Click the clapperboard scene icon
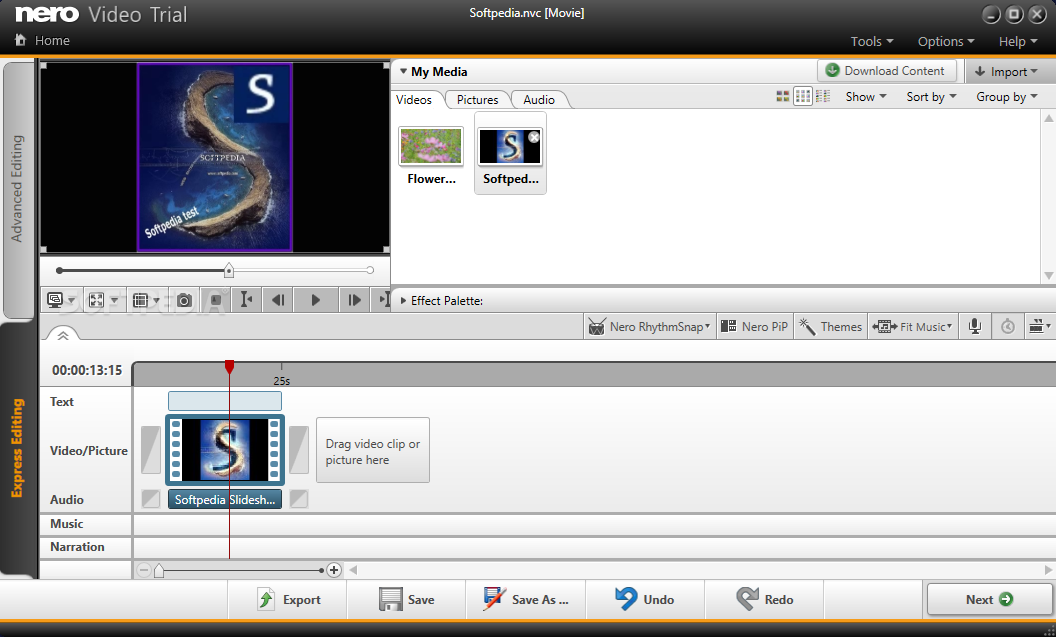 (x=1037, y=327)
